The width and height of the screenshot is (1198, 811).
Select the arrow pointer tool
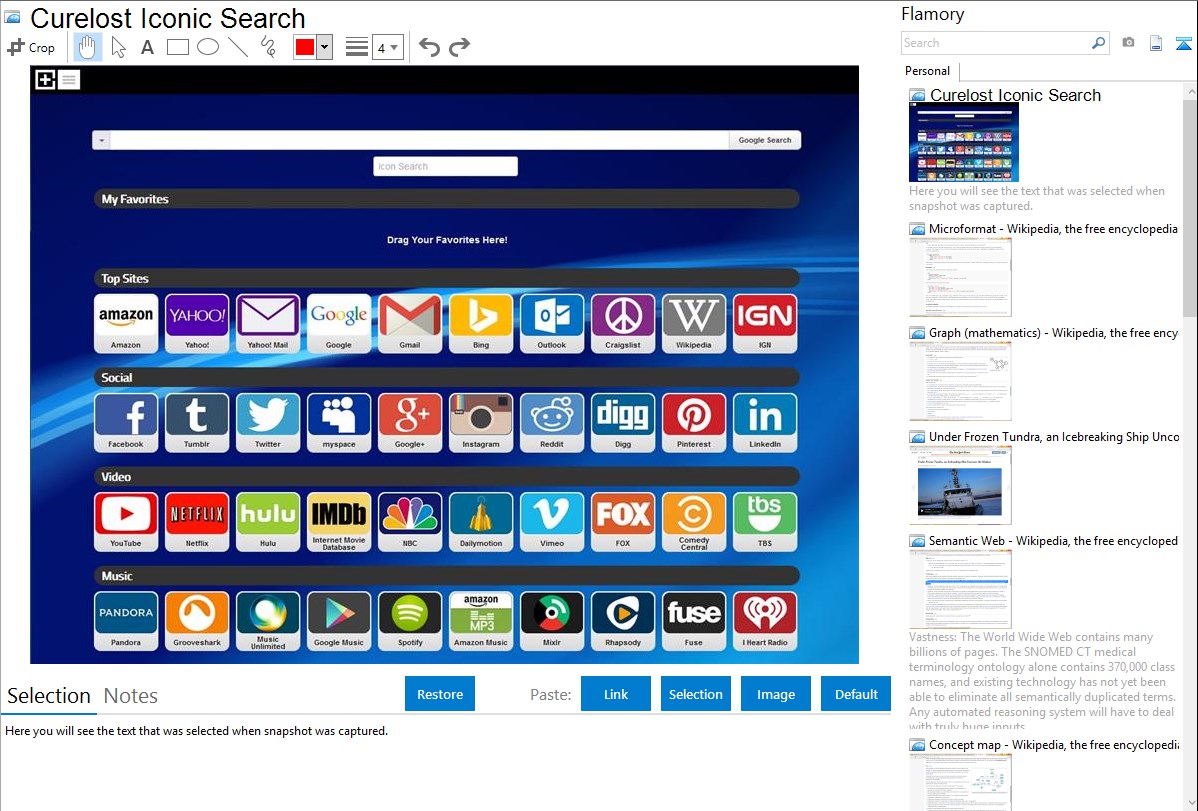coord(118,47)
